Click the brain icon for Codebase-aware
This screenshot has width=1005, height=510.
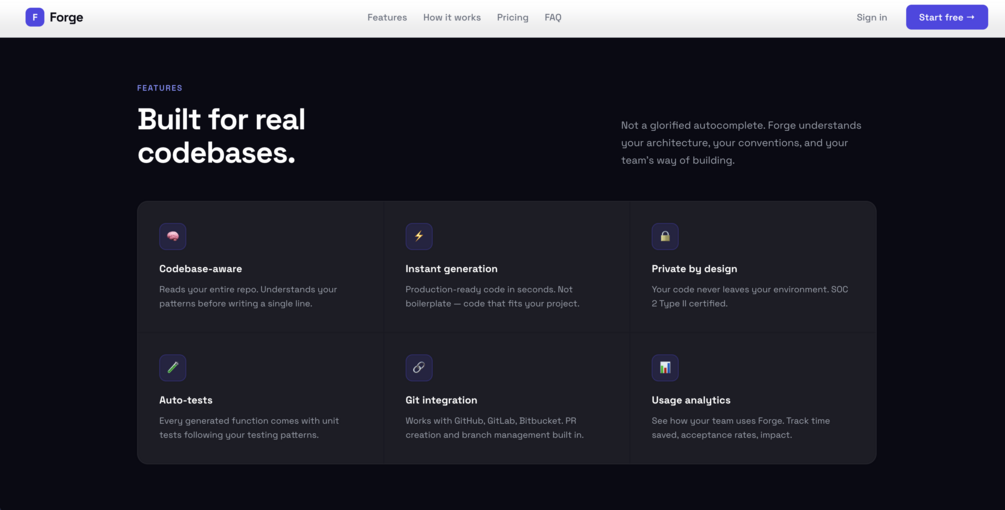[172, 236]
